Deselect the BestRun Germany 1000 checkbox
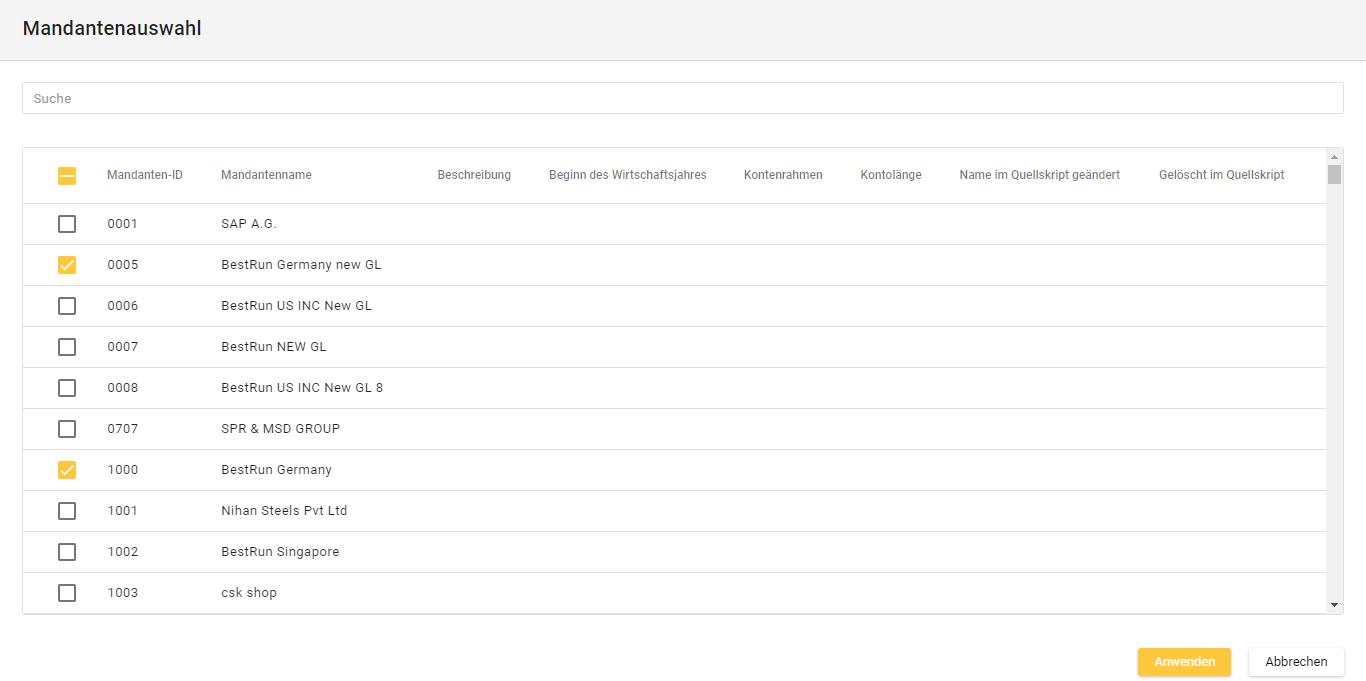This screenshot has width=1366, height=681. click(67, 470)
